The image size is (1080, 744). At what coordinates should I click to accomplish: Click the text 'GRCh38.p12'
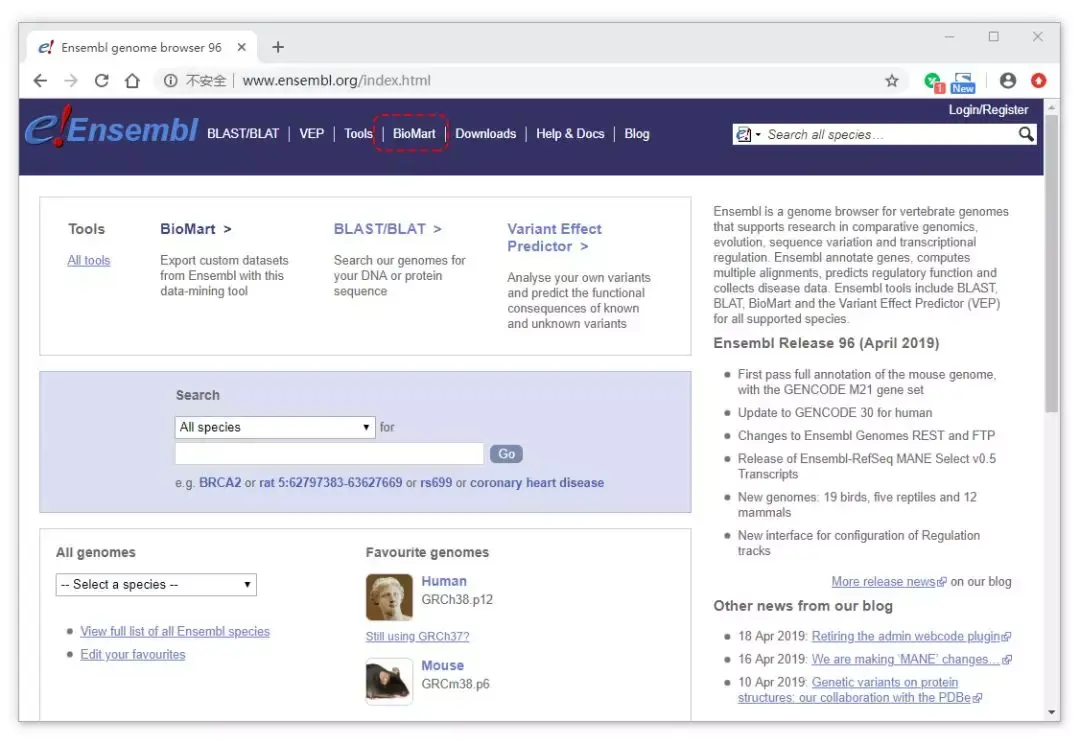(457, 599)
